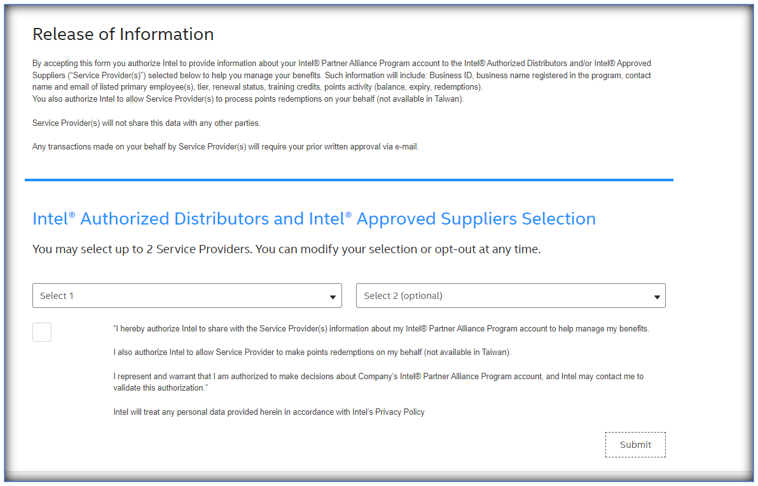The height and width of the screenshot is (486, 758).
Task: Check the authorization consent checkbox
Action: (x=42, y=332)
